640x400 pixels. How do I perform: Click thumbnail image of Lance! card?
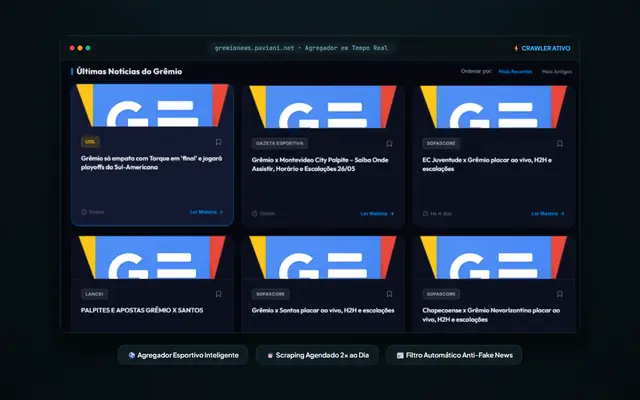(x=152, y=258)
